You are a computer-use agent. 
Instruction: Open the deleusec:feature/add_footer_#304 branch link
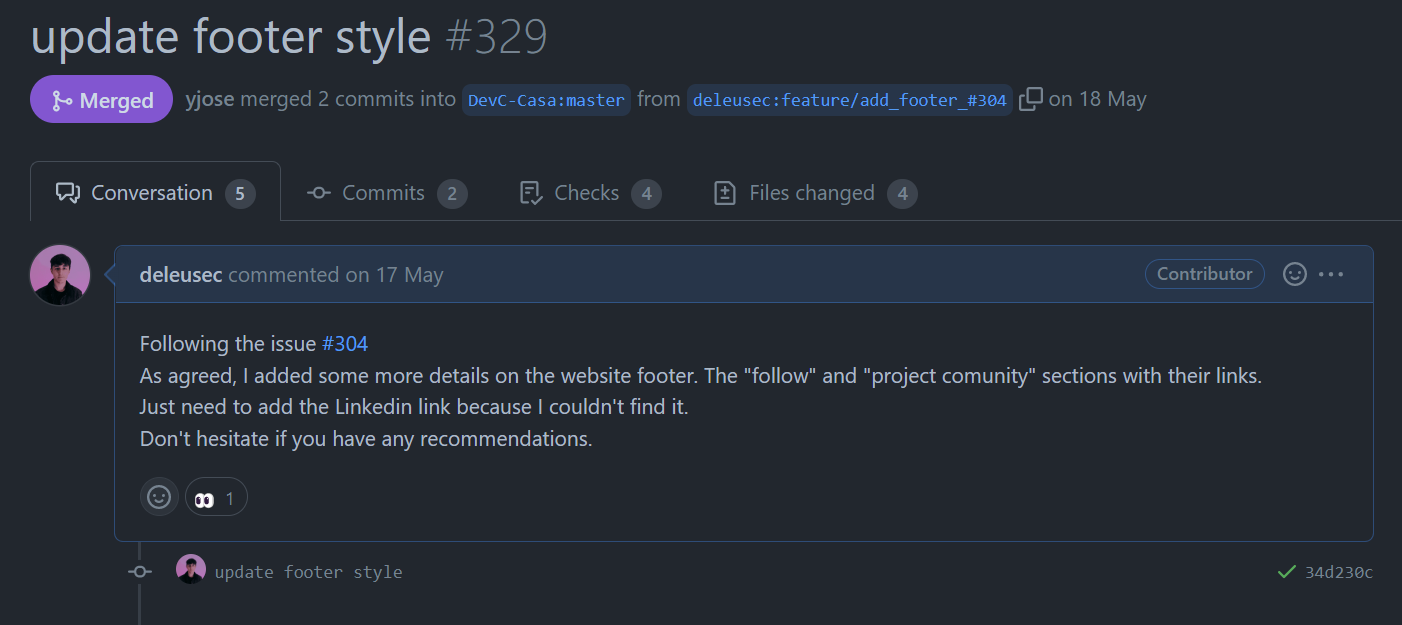coord(850,100)
